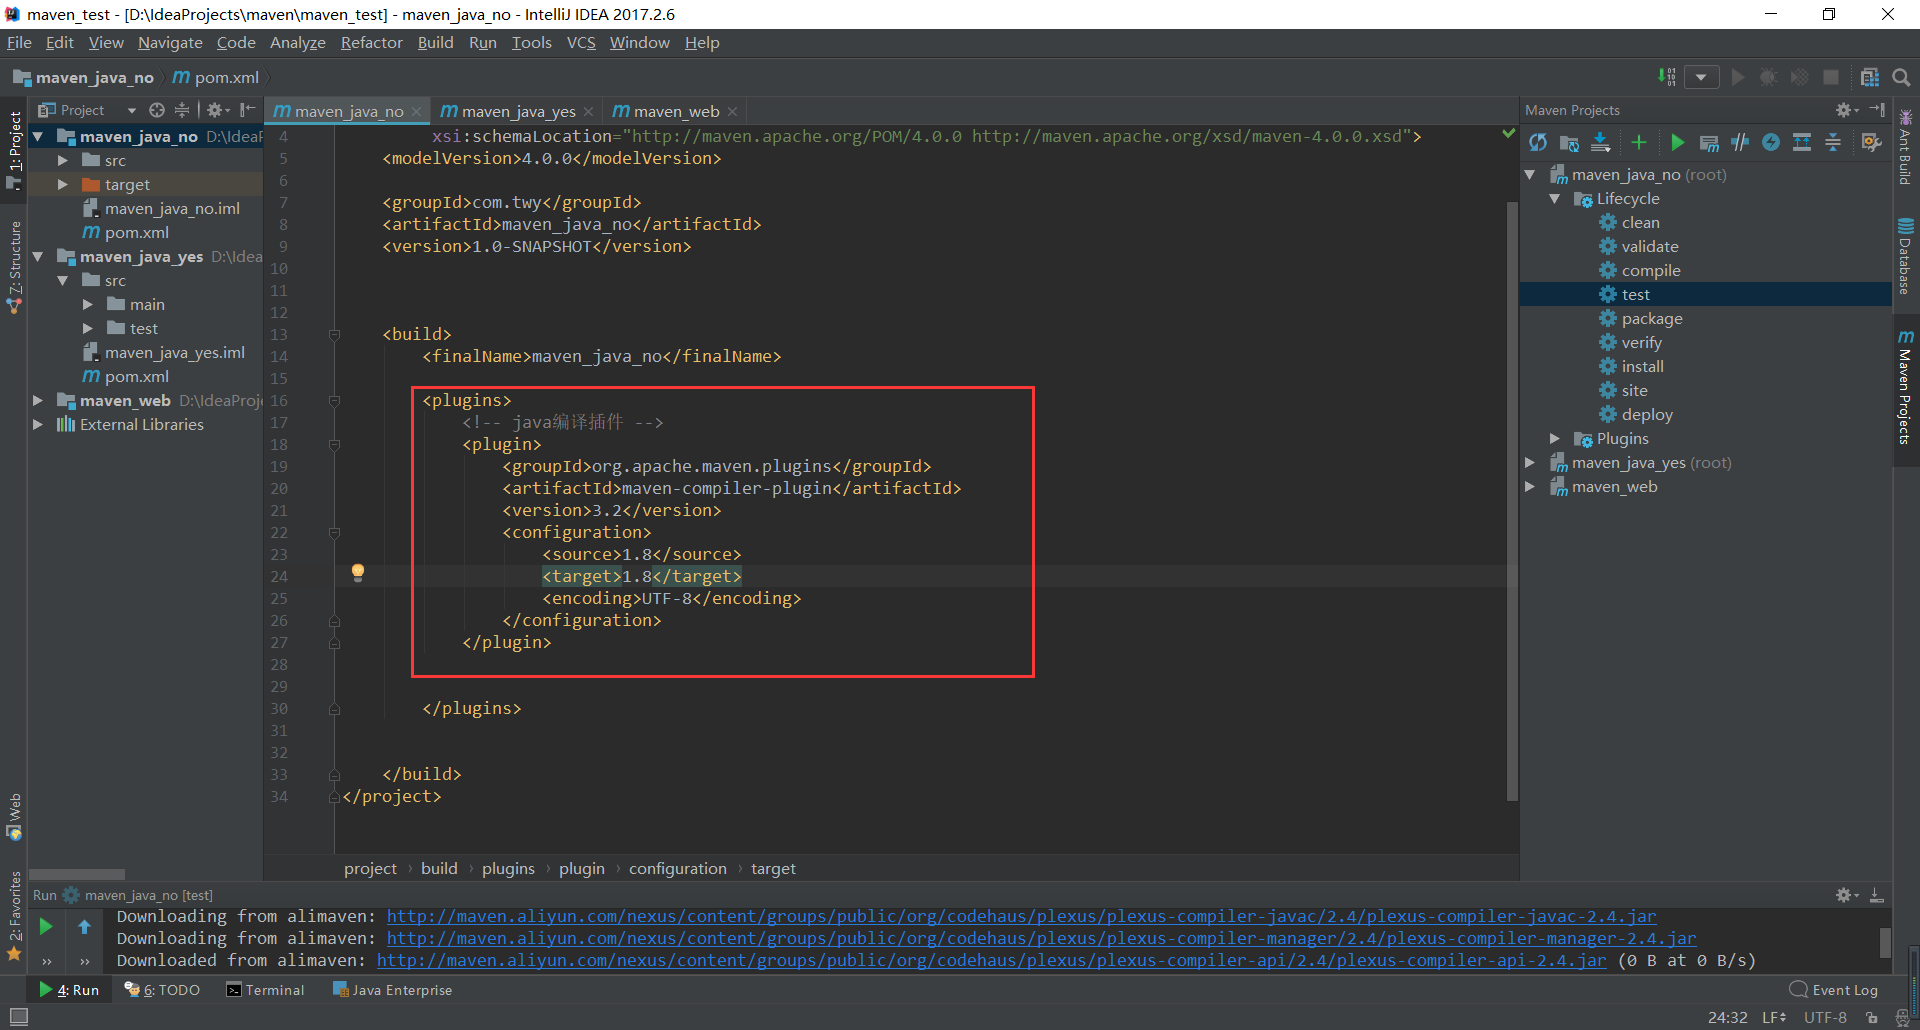Click the lightbulb intention icon at line 24
Image resolution: width=1920 pixels, height=1030 pixels.
coord(358,573)
